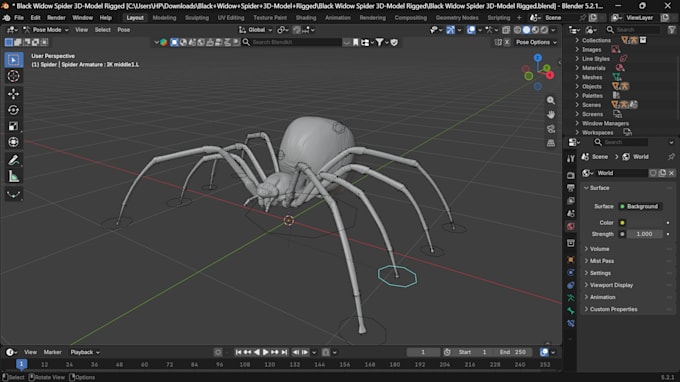Viewport: 680px width, 382px height.
Task: Open the Render menu
Action: point(56,18)
